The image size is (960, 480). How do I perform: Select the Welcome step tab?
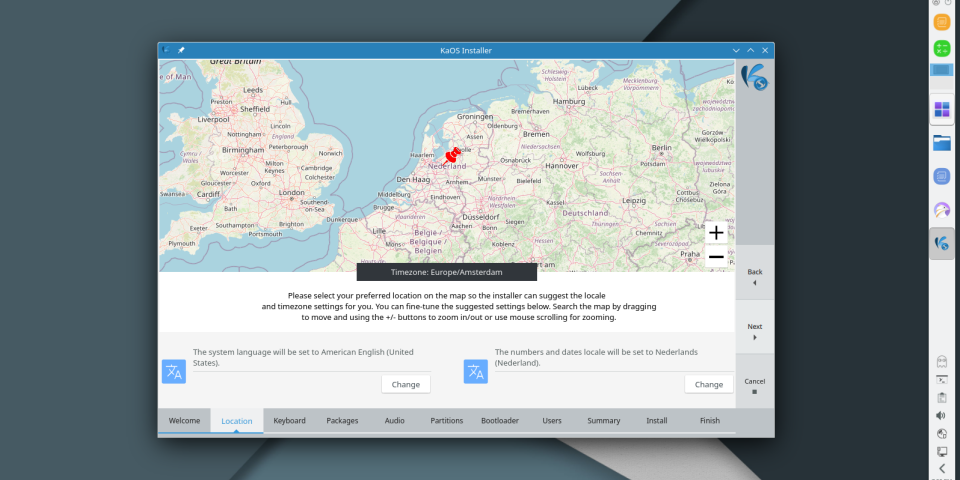184,421
